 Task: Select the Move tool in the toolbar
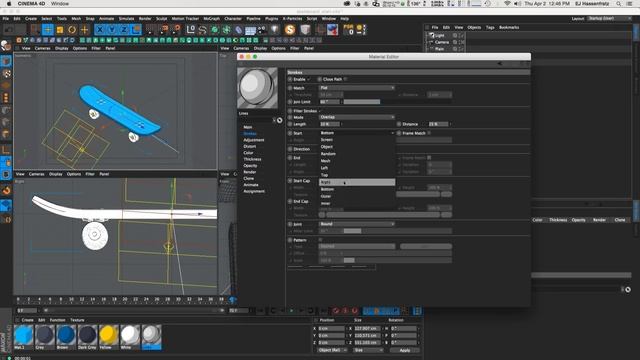(48, 30)
